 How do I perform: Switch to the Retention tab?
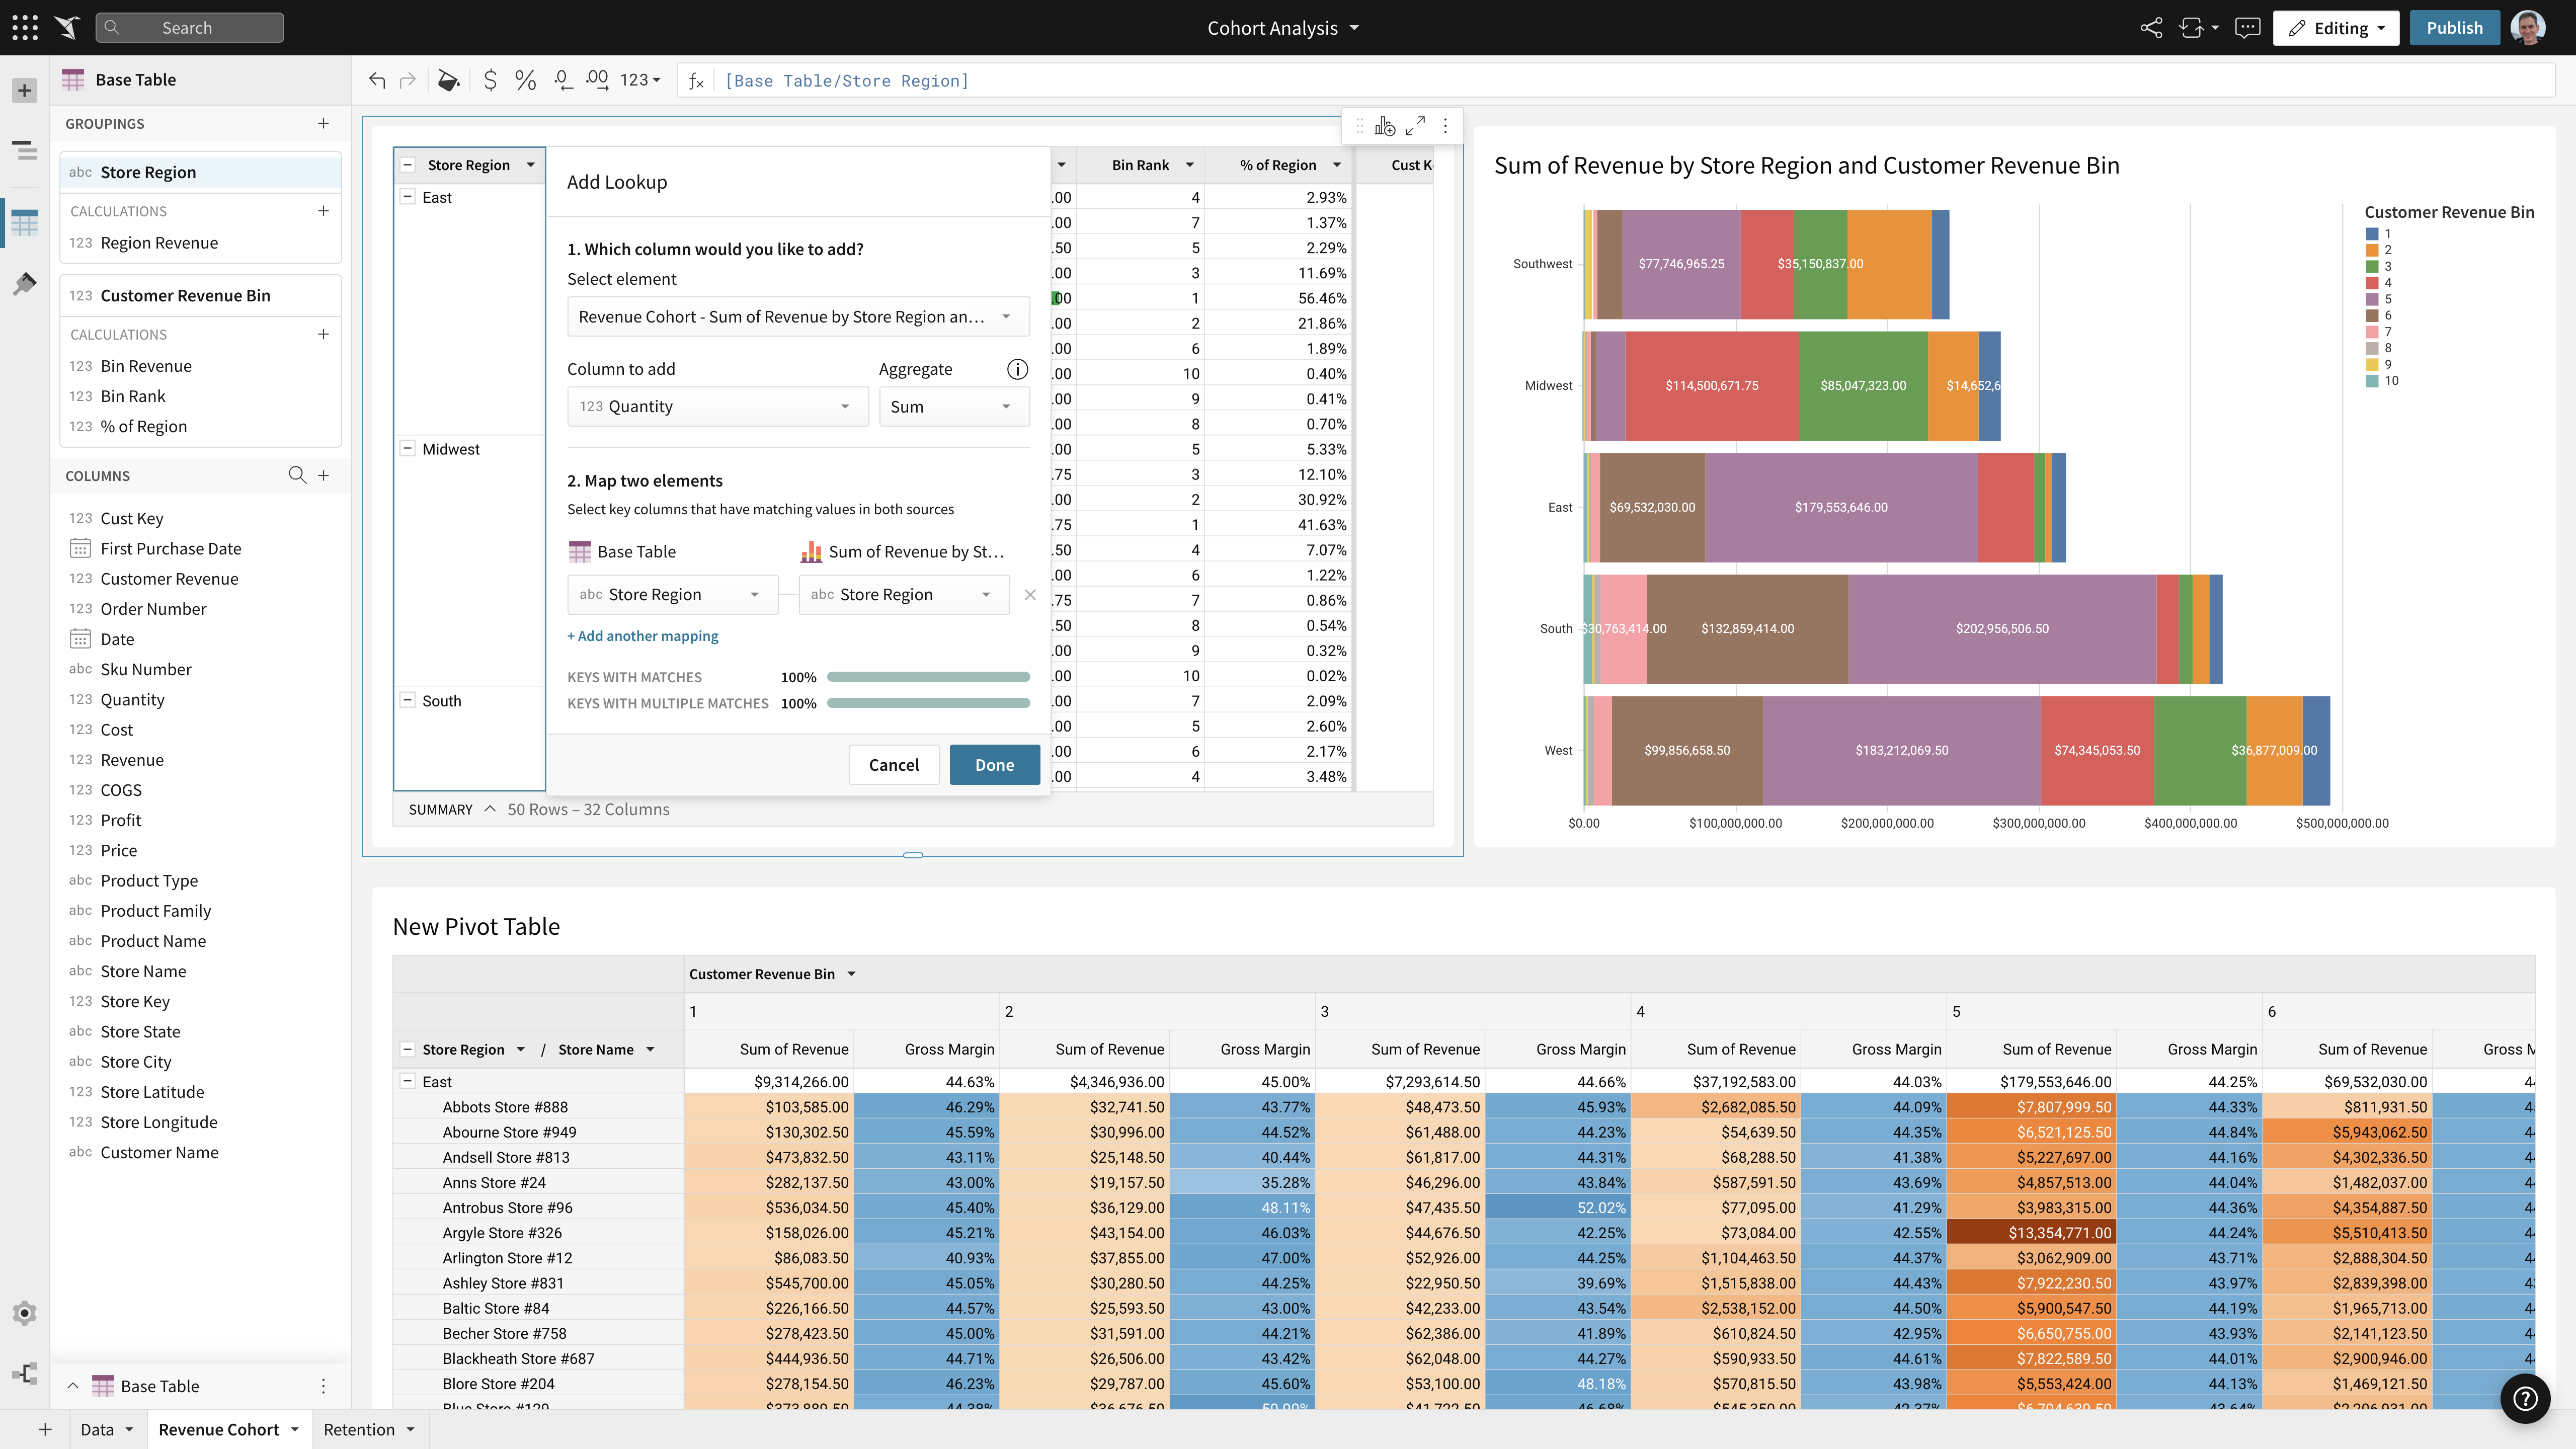click(x=360, y=1429)
